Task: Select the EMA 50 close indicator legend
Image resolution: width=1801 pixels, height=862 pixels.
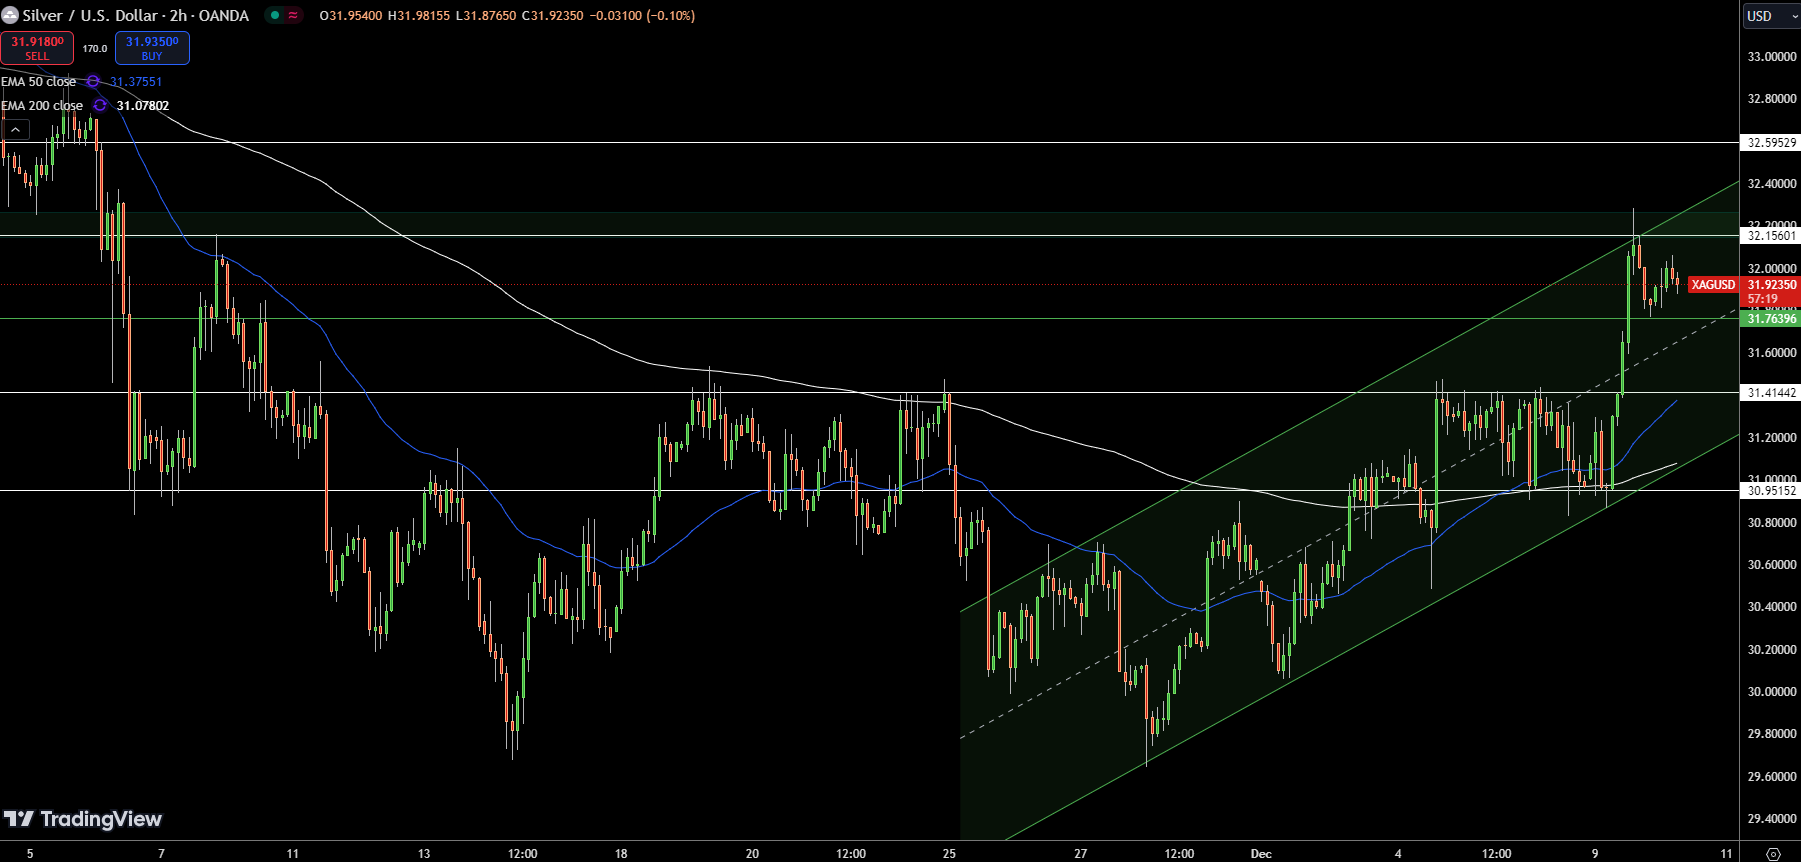Action: 39,82
